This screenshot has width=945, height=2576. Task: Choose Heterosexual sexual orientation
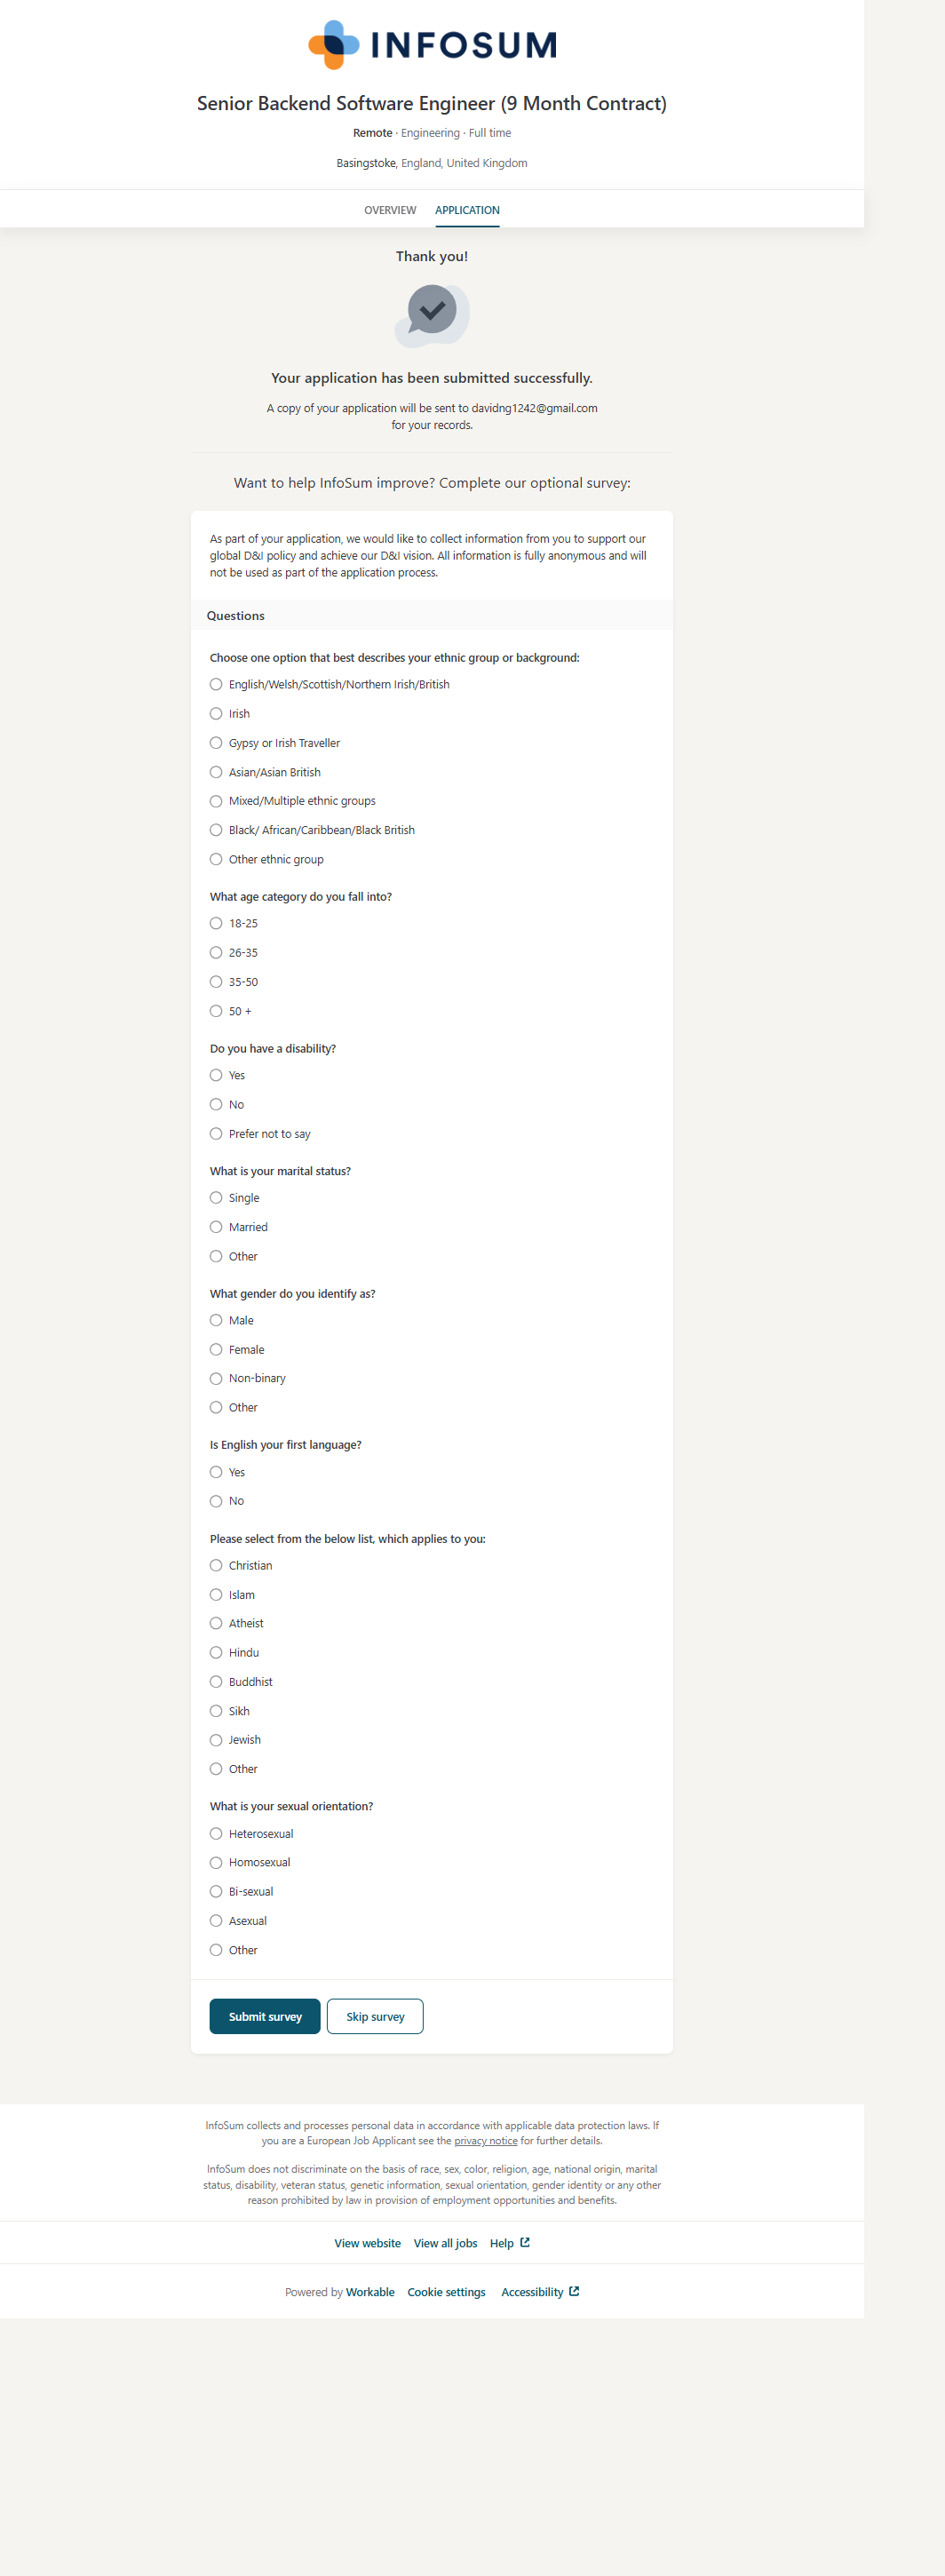point(216,1833)
